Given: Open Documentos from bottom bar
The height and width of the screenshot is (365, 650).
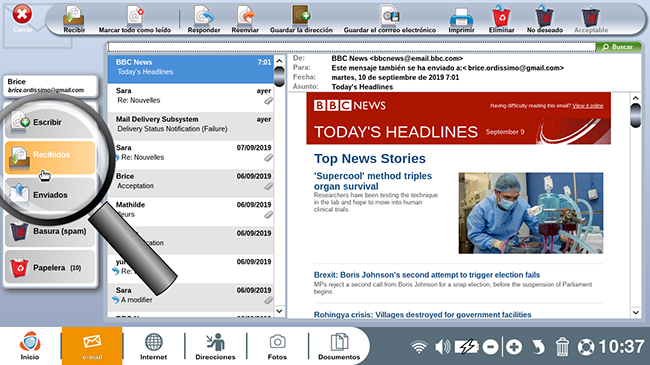Looking at the screenshot, I should [x=339, y=346].
